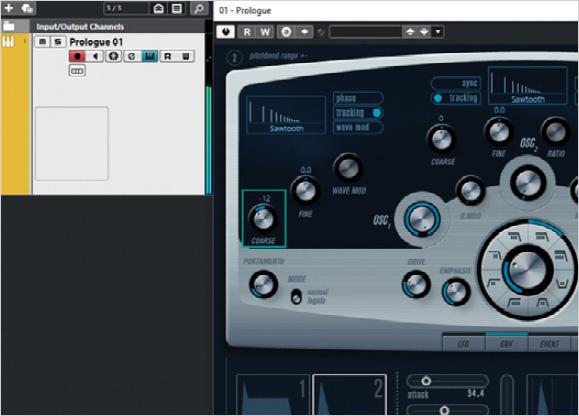Screen dimensions: 579x416
Task: Click the OSC 1 Coarse knob
Action: (263, 219)
